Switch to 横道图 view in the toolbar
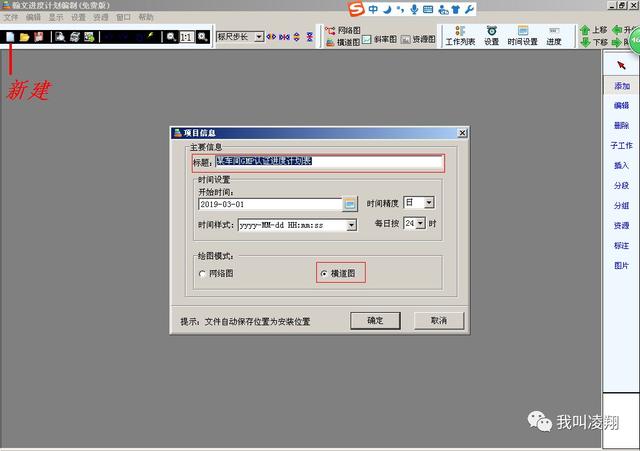 [x=343, y=42]
